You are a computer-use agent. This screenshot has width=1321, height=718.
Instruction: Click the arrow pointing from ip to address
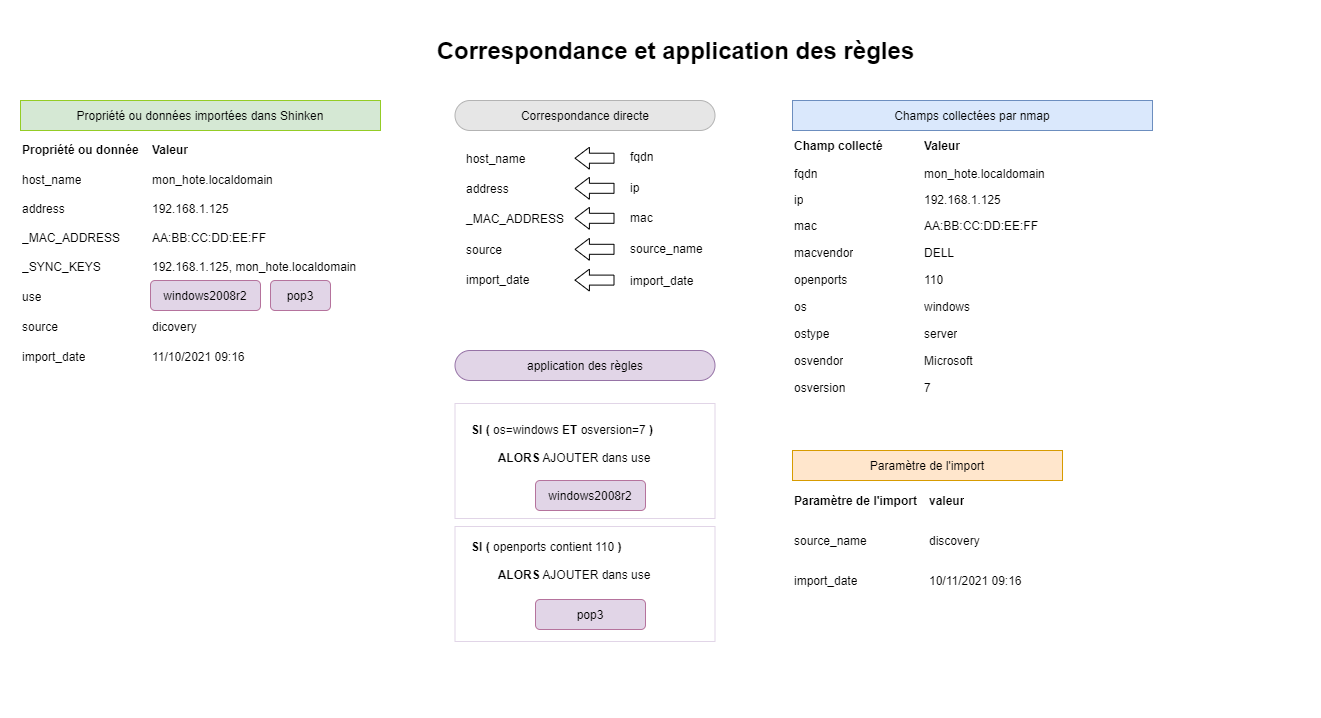[595, 188]
